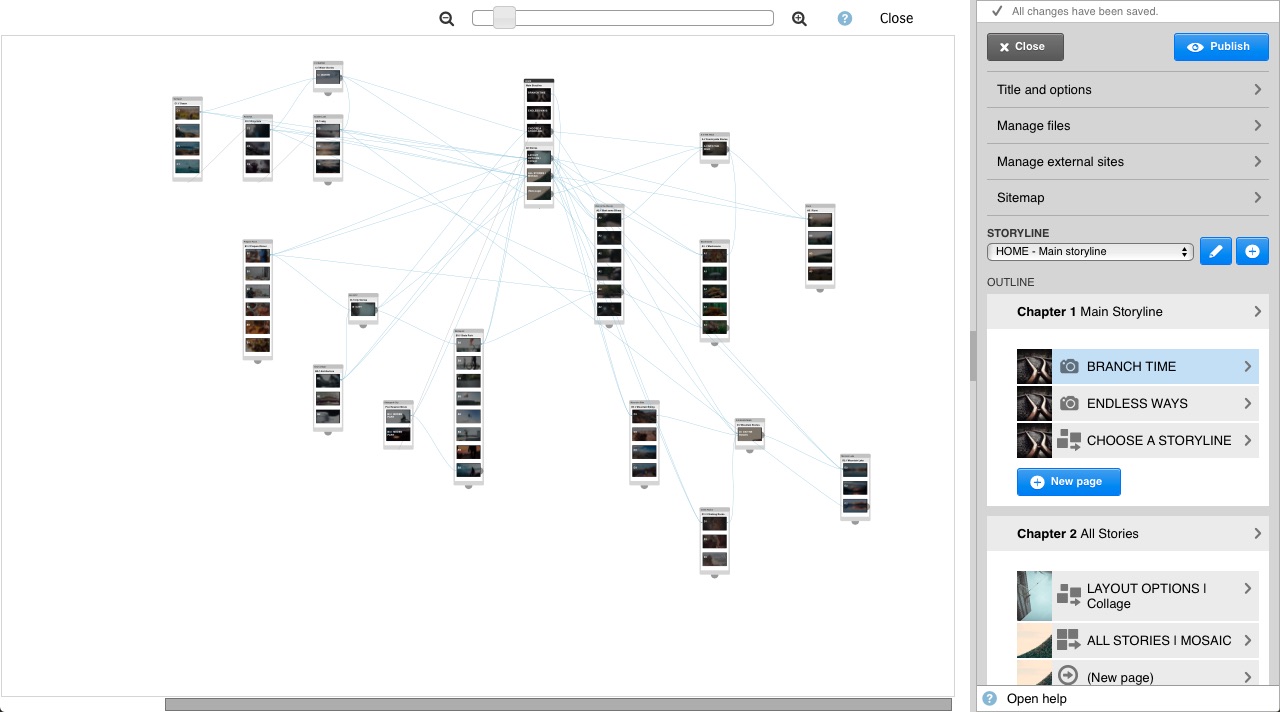Click the camera icon for ENDLESS WAYS
The image size is (1280, 712).
tap(1069, 404)
